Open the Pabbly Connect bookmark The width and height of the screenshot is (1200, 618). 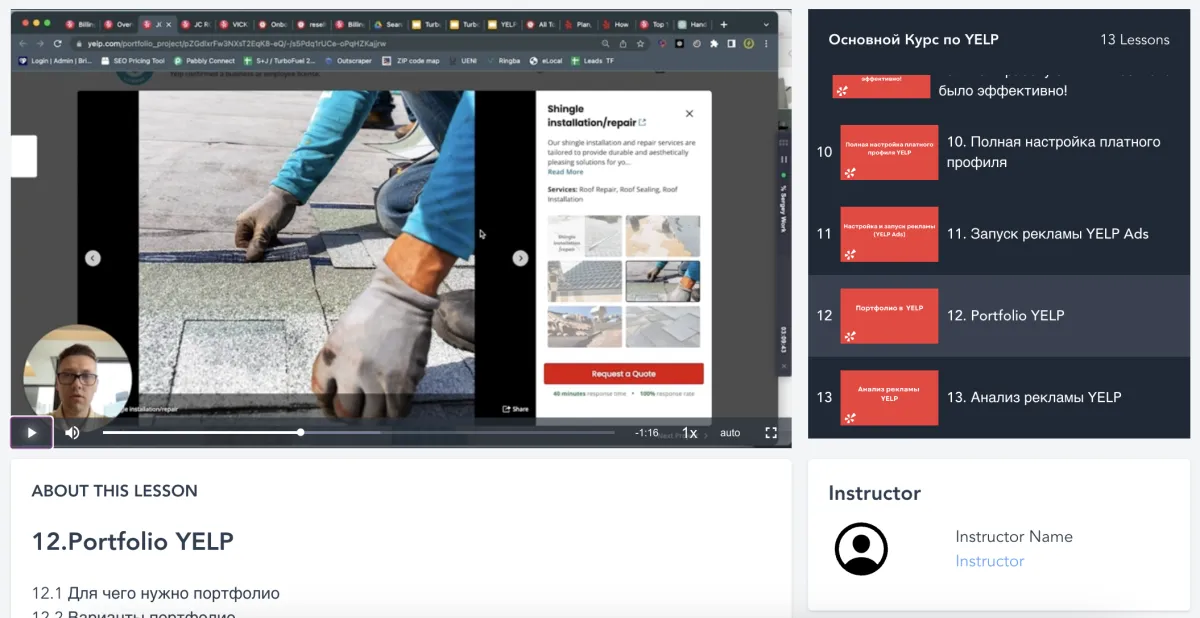click(x=205, y=61)
